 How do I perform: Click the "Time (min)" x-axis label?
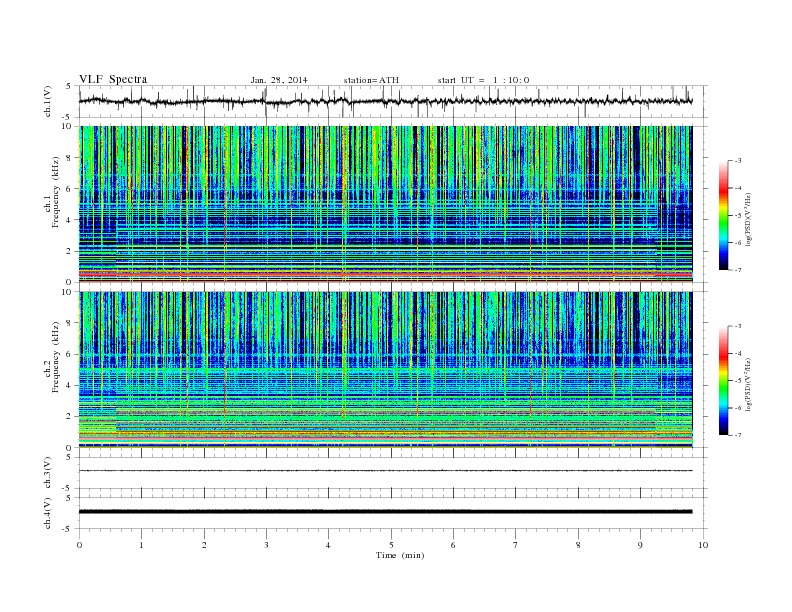tap(400, 555)
